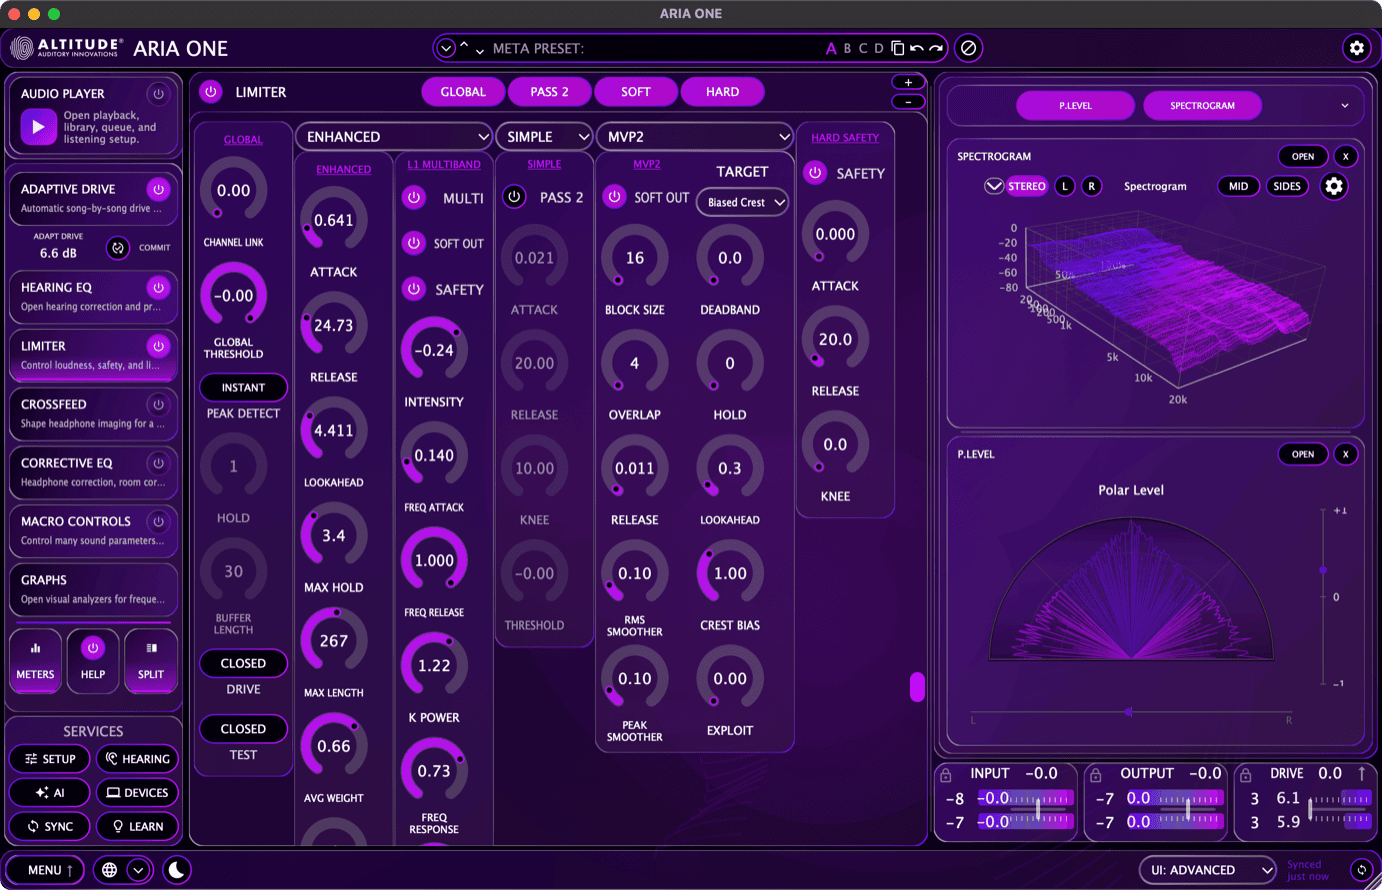
Task: Open the Devices service
Action: coord(137,792)
